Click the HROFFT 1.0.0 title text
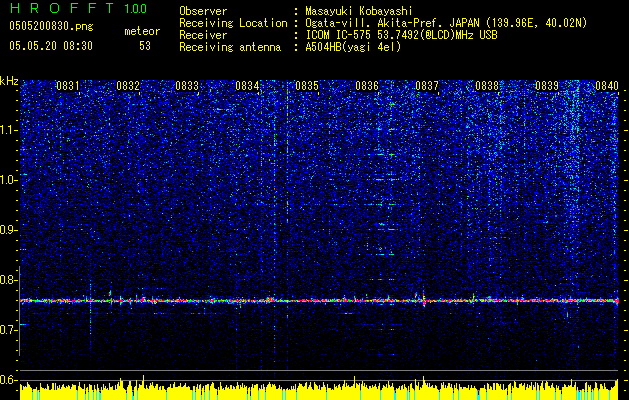This screenshot has height=400, width=629. [x=78, y=8]
